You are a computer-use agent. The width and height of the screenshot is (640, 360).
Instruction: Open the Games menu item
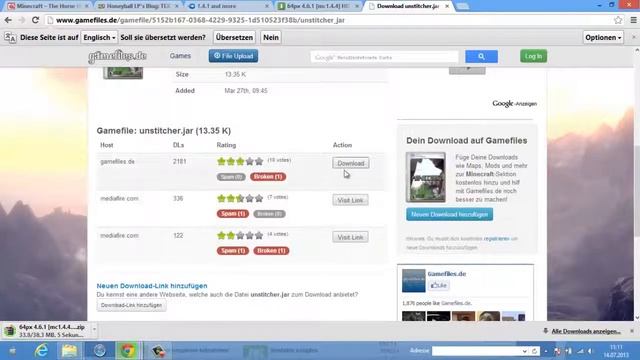180,56
